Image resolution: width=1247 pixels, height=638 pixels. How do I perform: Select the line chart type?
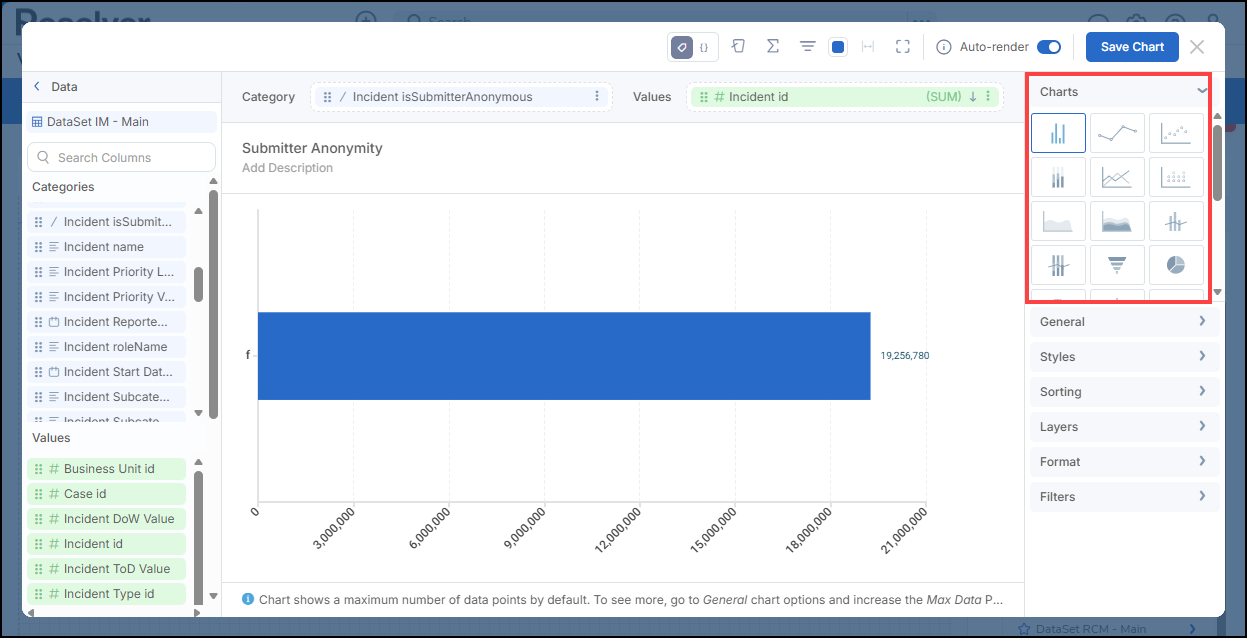pyautogui.click(x=1117, y=132)
